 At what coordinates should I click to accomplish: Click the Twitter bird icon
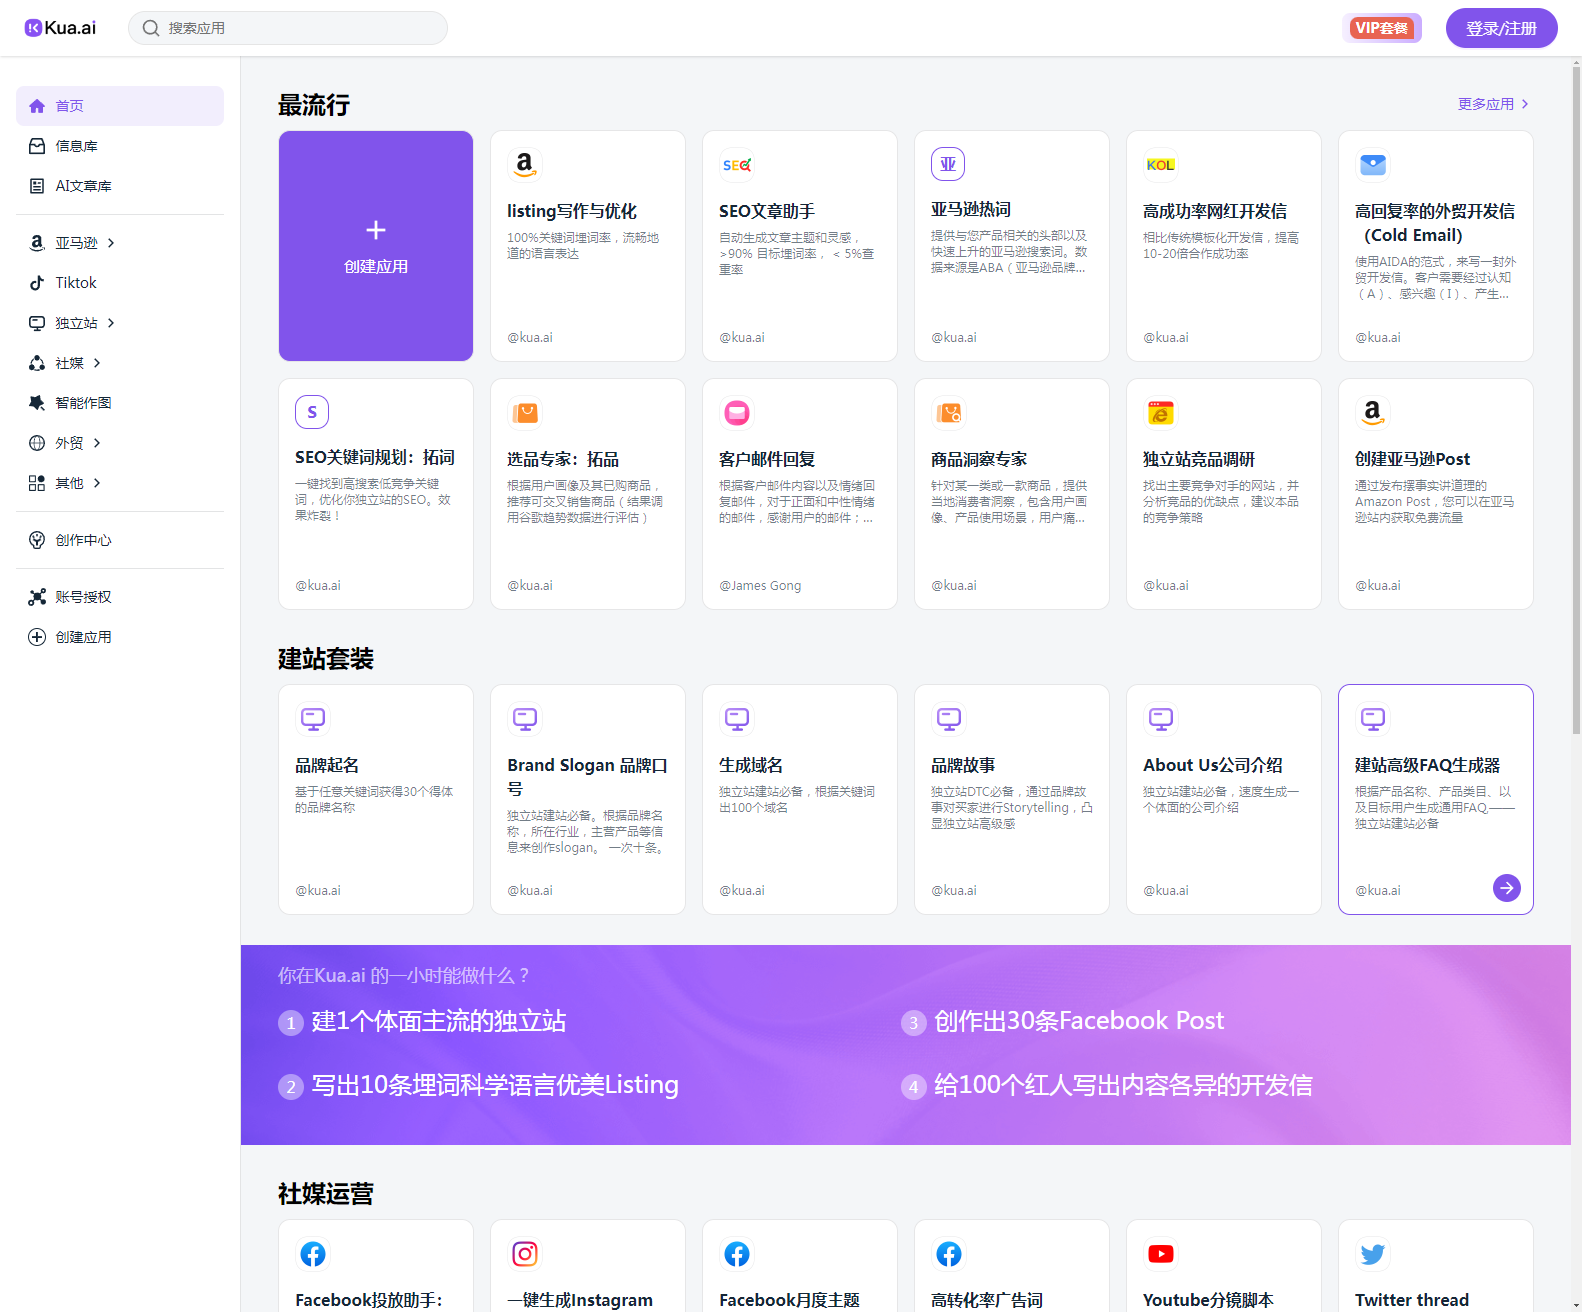pyautogui.click(x=1372, y=1254)
